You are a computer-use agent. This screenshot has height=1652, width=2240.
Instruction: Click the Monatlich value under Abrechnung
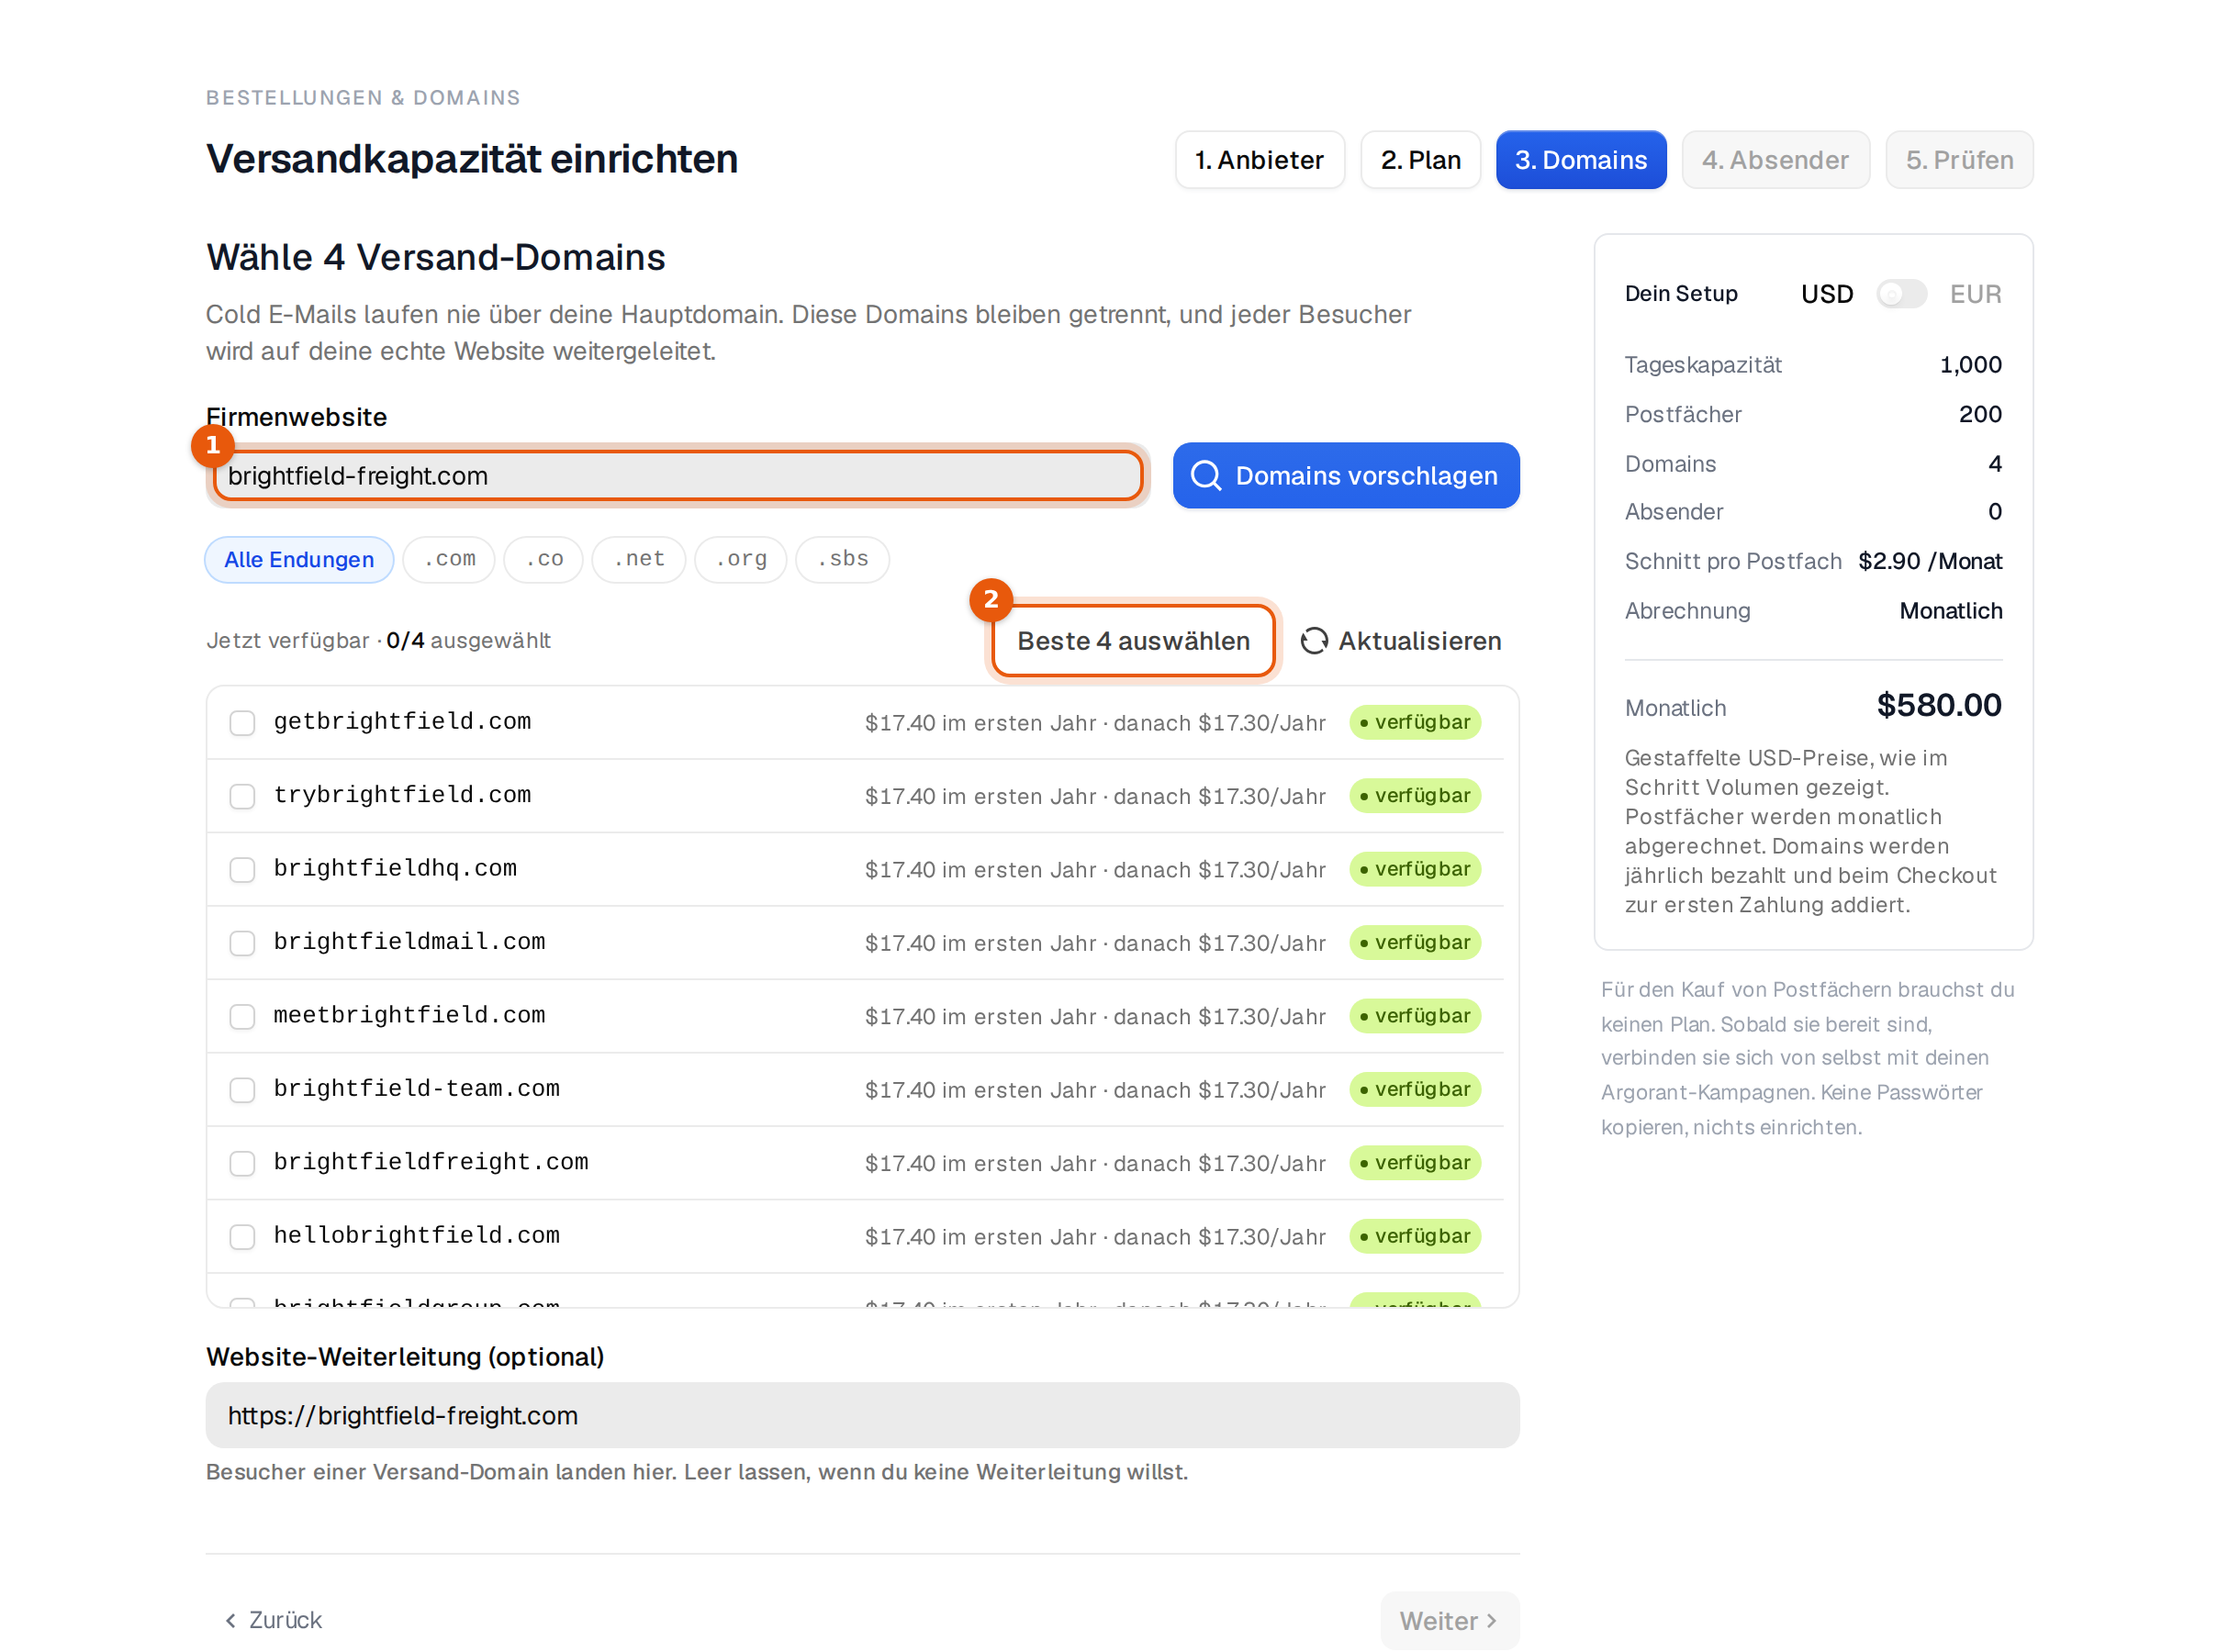pyautogui.click(x=1950, y=611)
